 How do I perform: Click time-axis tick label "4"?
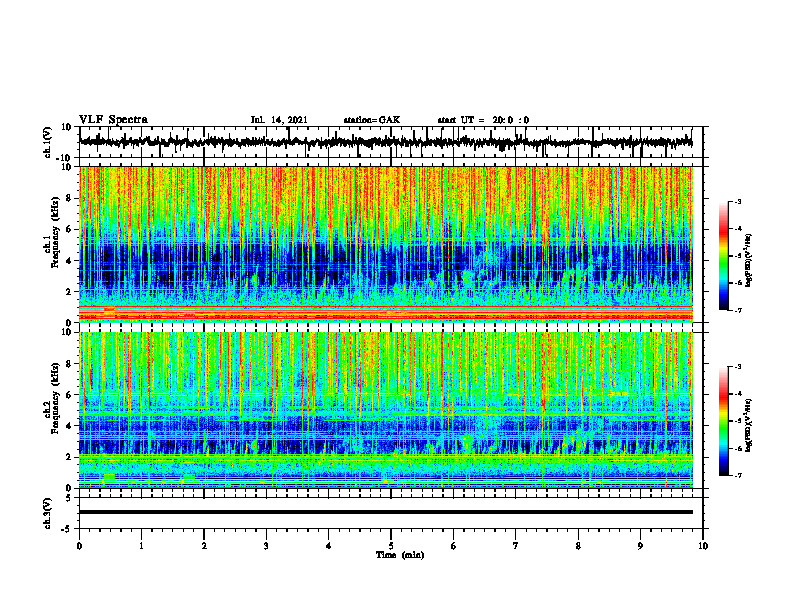(329, 546)
